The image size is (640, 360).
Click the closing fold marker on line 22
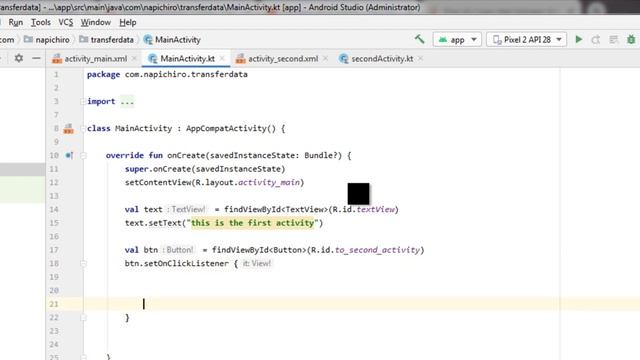(83, 318)
